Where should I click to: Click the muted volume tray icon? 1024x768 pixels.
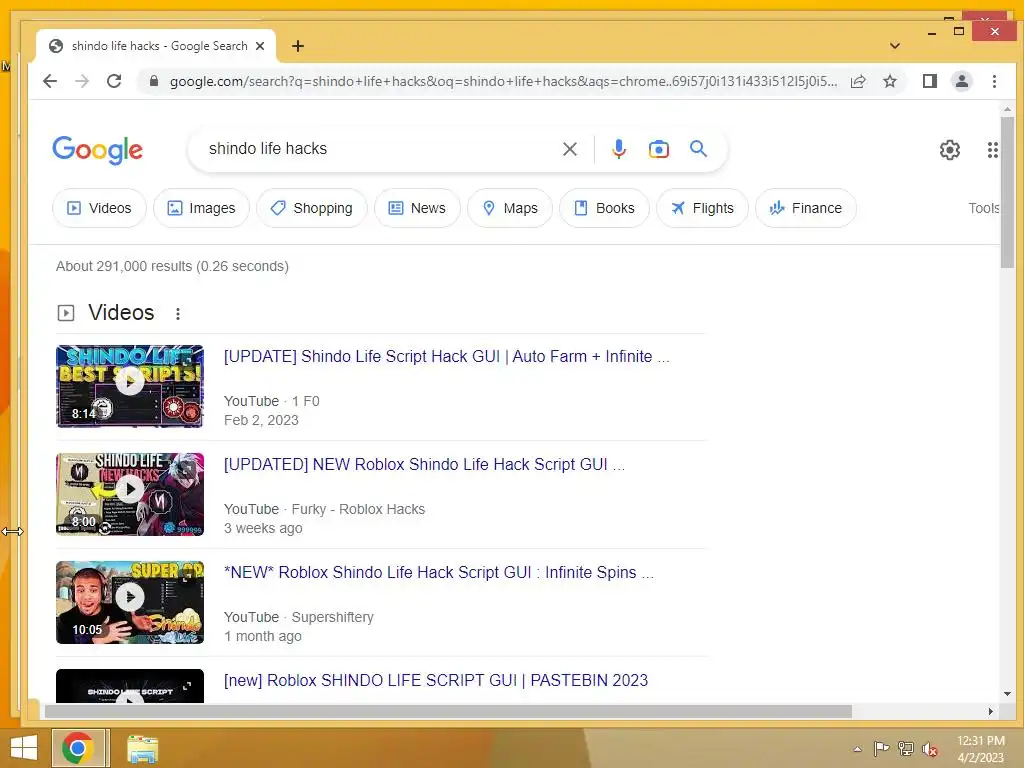(929, 749)
